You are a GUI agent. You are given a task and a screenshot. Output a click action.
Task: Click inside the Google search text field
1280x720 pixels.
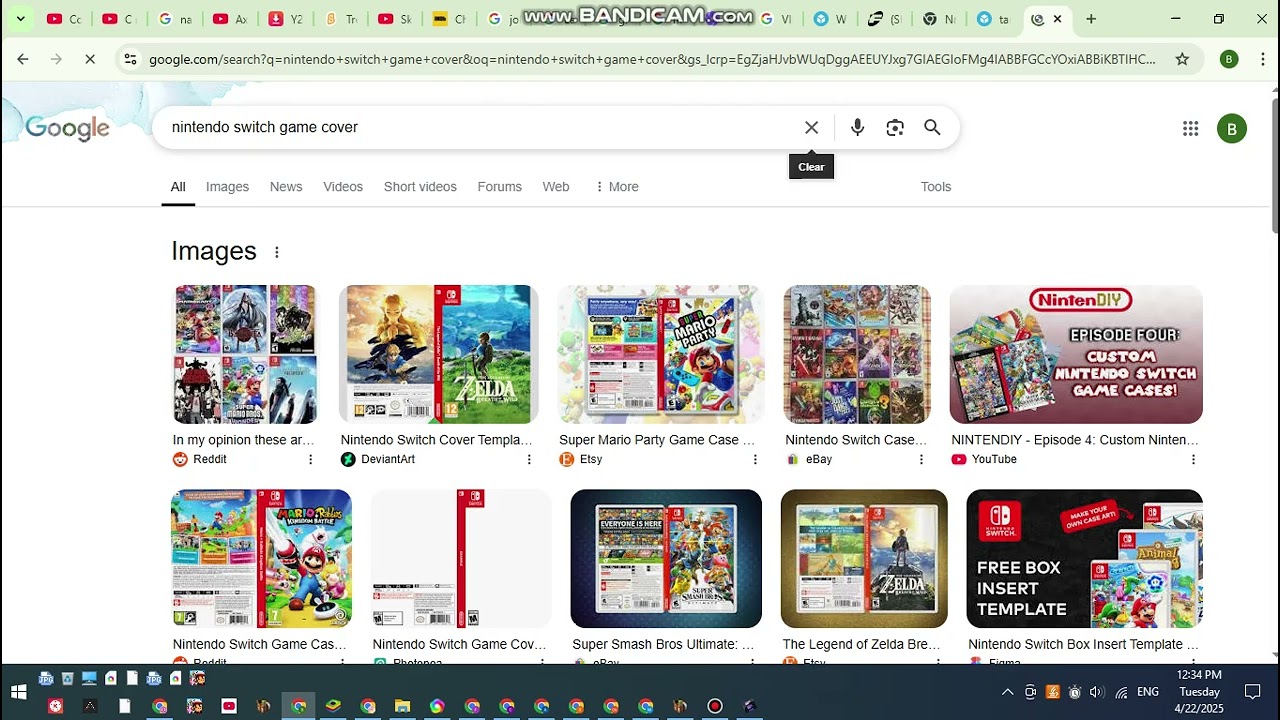coord(480,128)
